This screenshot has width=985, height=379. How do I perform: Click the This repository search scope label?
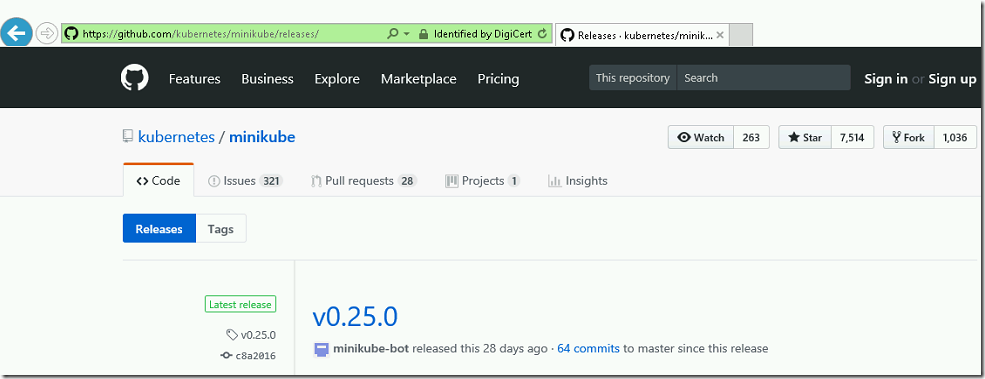633,78
